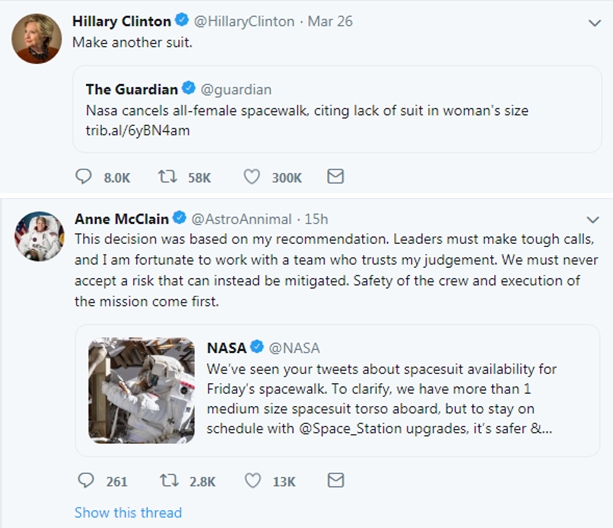The image size is (613, 528).
Task: Open the NASA account name in quoted tweet
Action: [226, 348]
